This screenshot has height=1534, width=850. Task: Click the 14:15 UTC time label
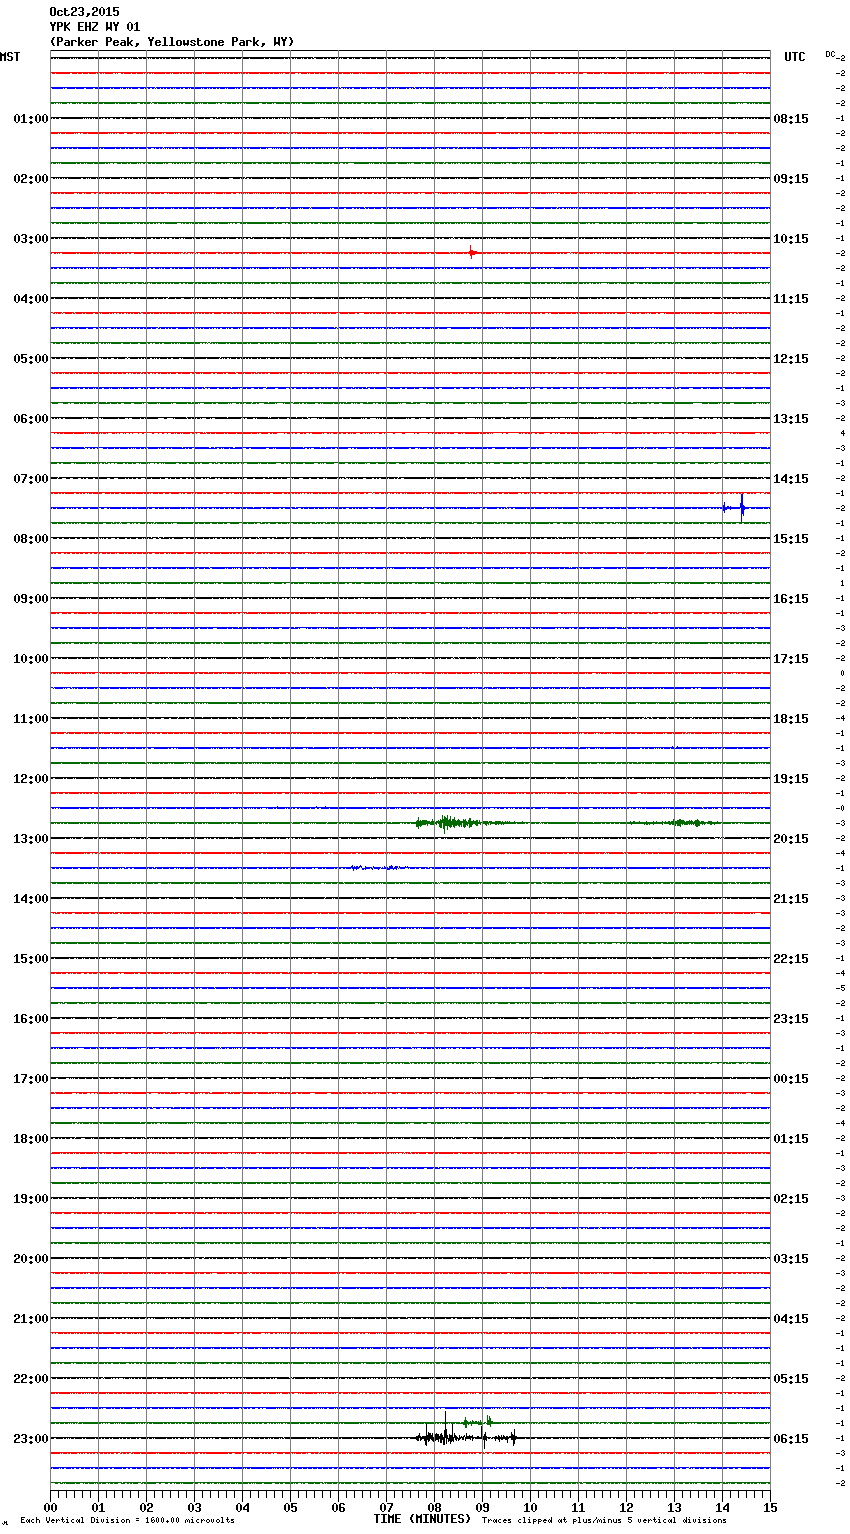tap(791, 479)
